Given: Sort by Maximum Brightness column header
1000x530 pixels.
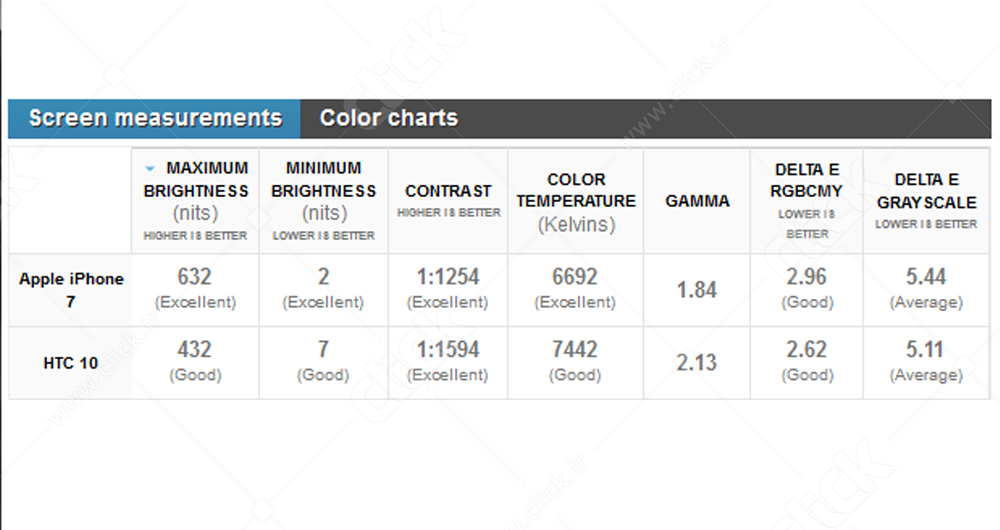Looking at the screenshot, I should [196, 190].
